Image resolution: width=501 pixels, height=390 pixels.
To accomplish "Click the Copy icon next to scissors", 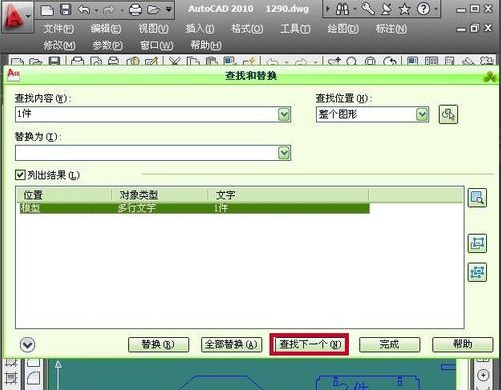I will (193, 61).
